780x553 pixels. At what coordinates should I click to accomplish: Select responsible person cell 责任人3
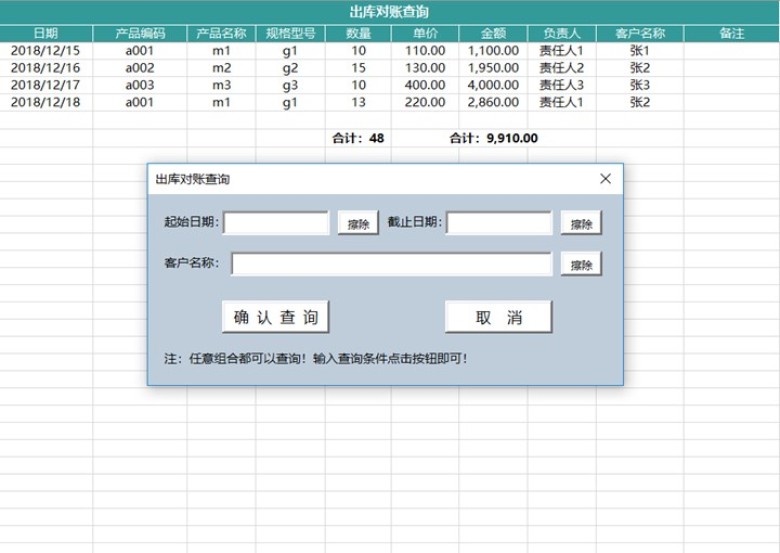(562, 85)
